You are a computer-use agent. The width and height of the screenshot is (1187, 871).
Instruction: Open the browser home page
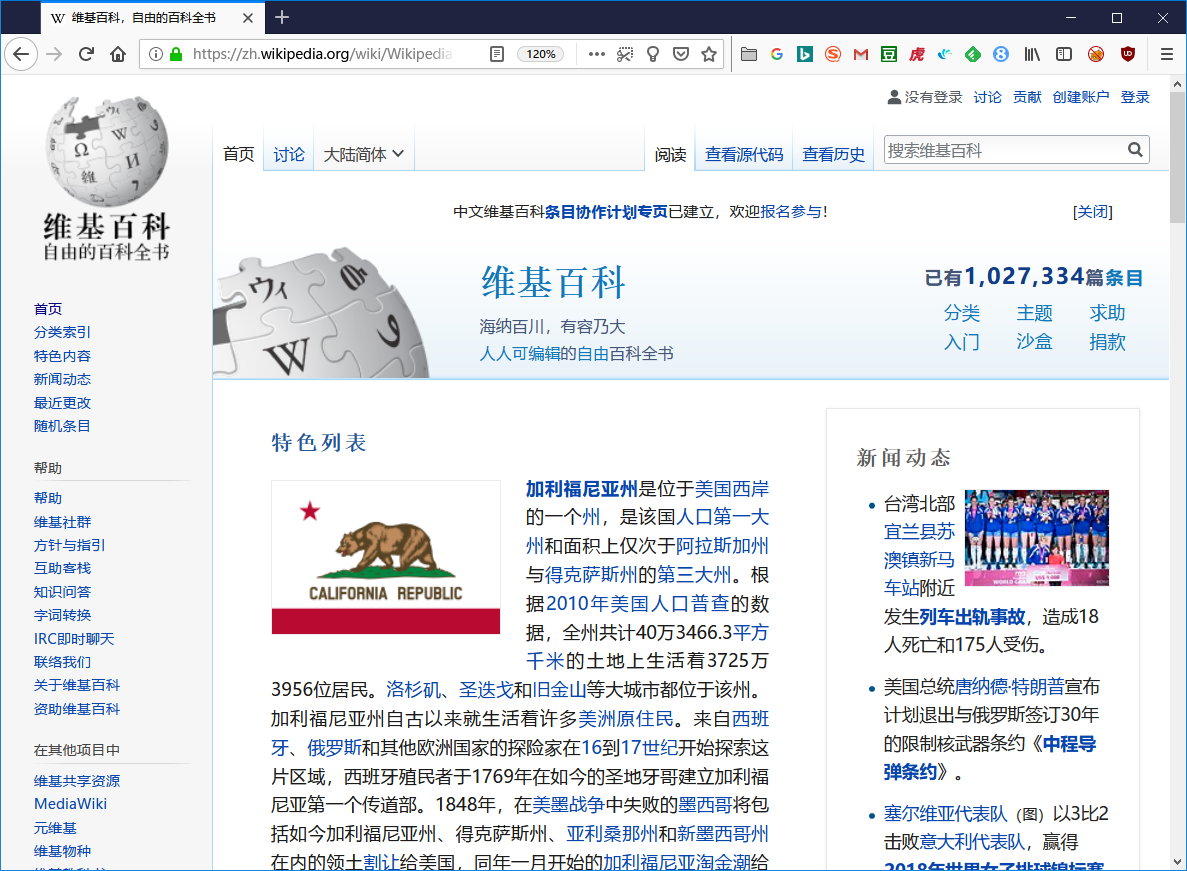point(118,54)
